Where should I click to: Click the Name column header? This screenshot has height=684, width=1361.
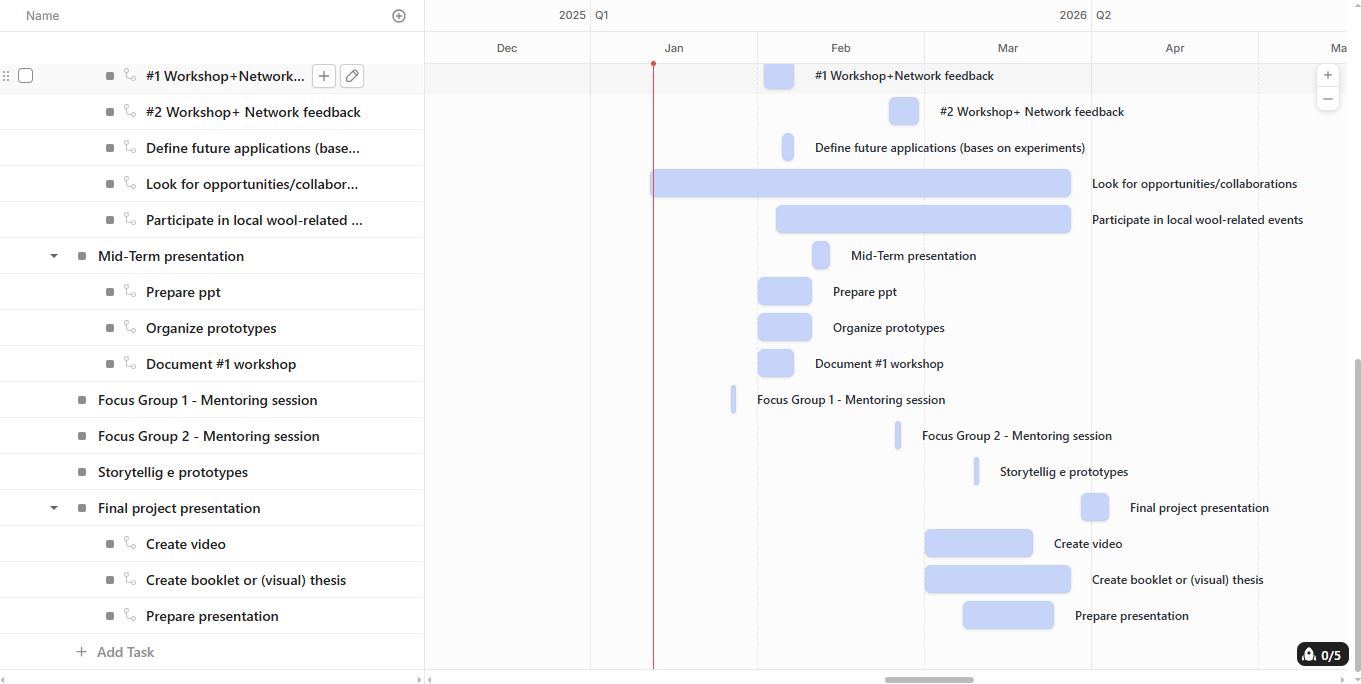[x=42, y=16]
